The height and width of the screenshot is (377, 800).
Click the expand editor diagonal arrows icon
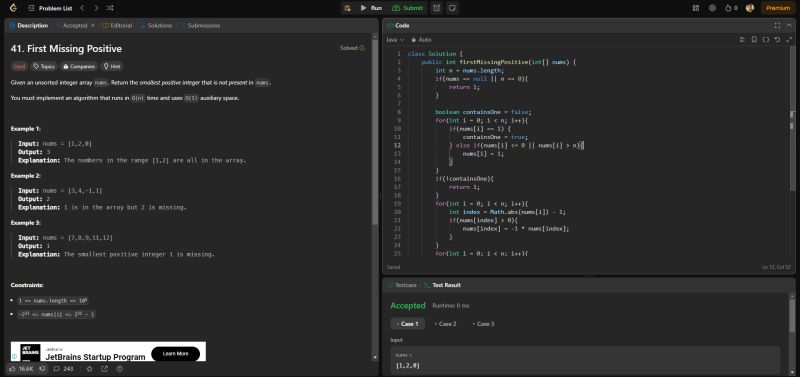[789, 39]
